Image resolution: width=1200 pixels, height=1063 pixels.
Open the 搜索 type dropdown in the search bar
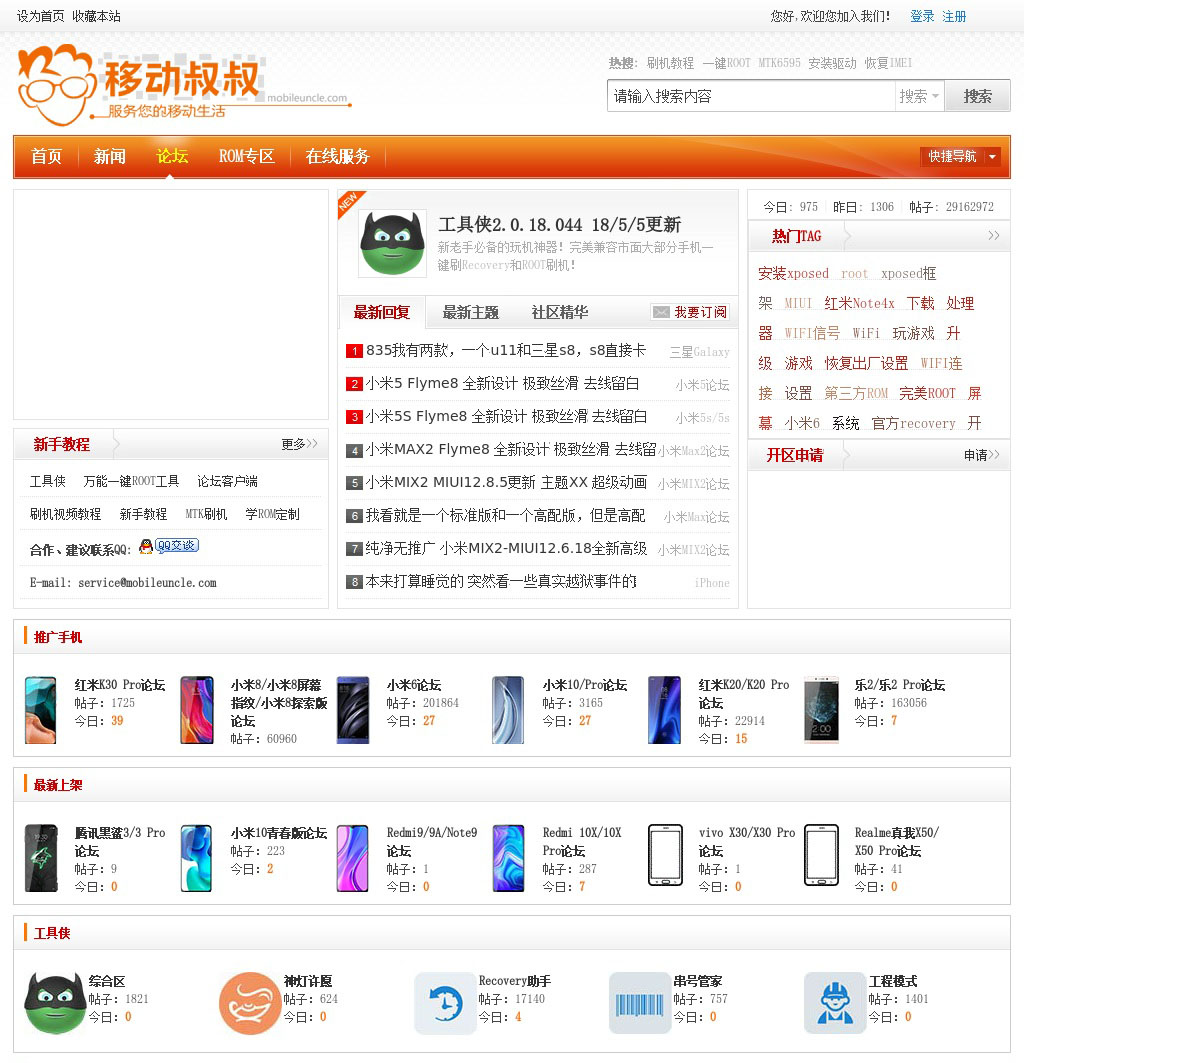click(x=919, y=96)
